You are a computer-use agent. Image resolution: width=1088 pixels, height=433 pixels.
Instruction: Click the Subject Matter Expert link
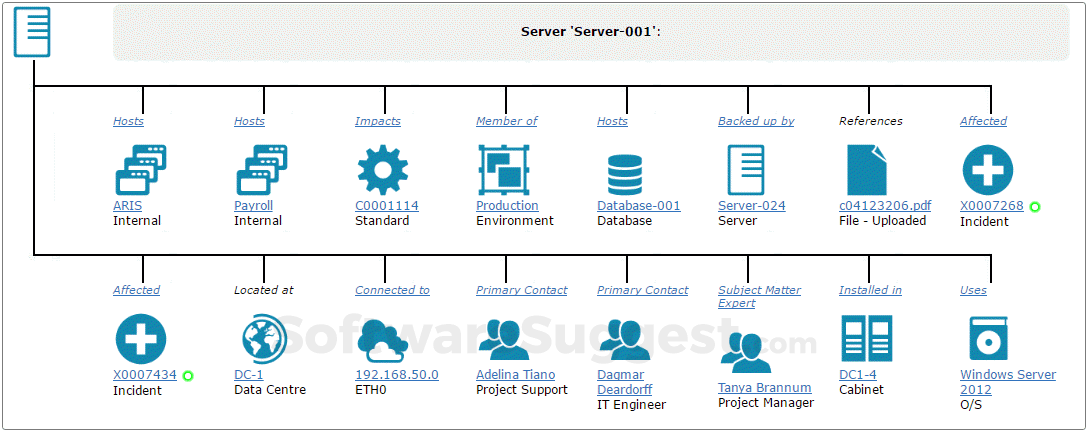click(759, 296)
